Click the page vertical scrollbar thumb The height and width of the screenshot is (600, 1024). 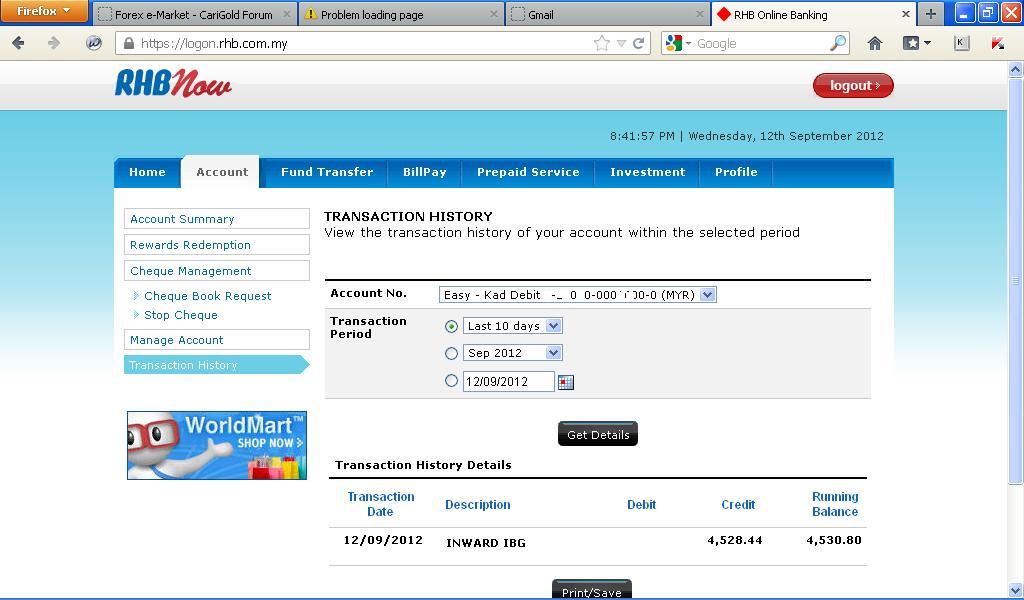(x=1016, y=281)
